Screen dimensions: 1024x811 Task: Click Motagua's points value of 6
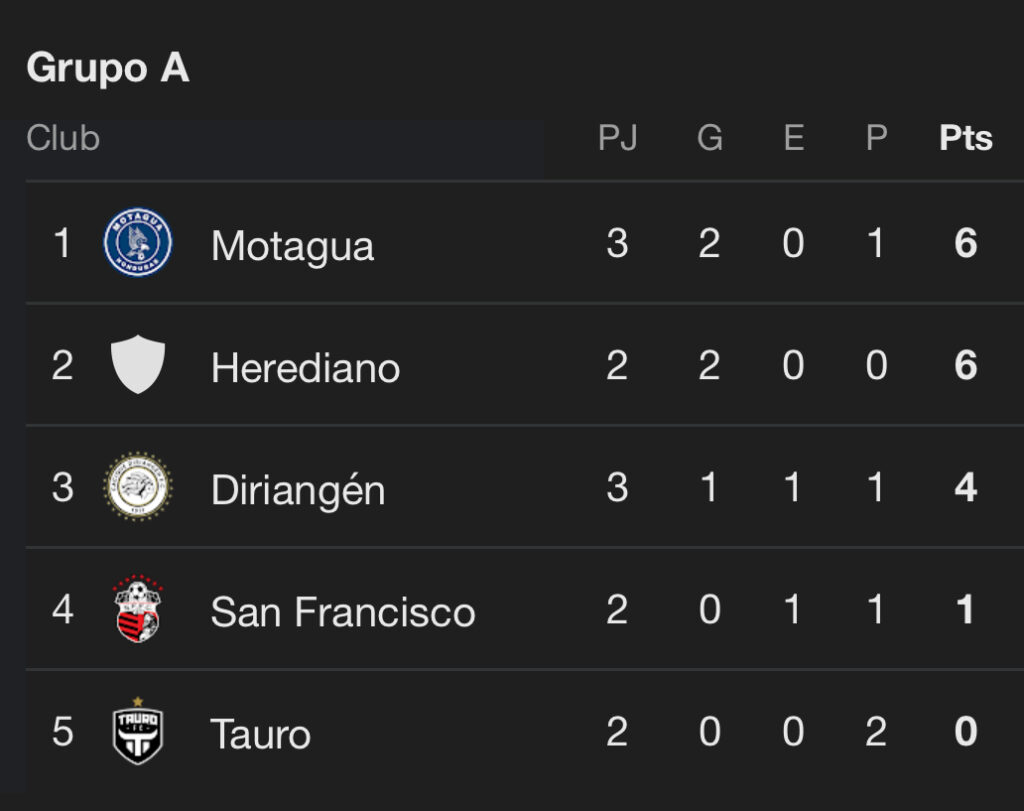click(x=965, y=244)
